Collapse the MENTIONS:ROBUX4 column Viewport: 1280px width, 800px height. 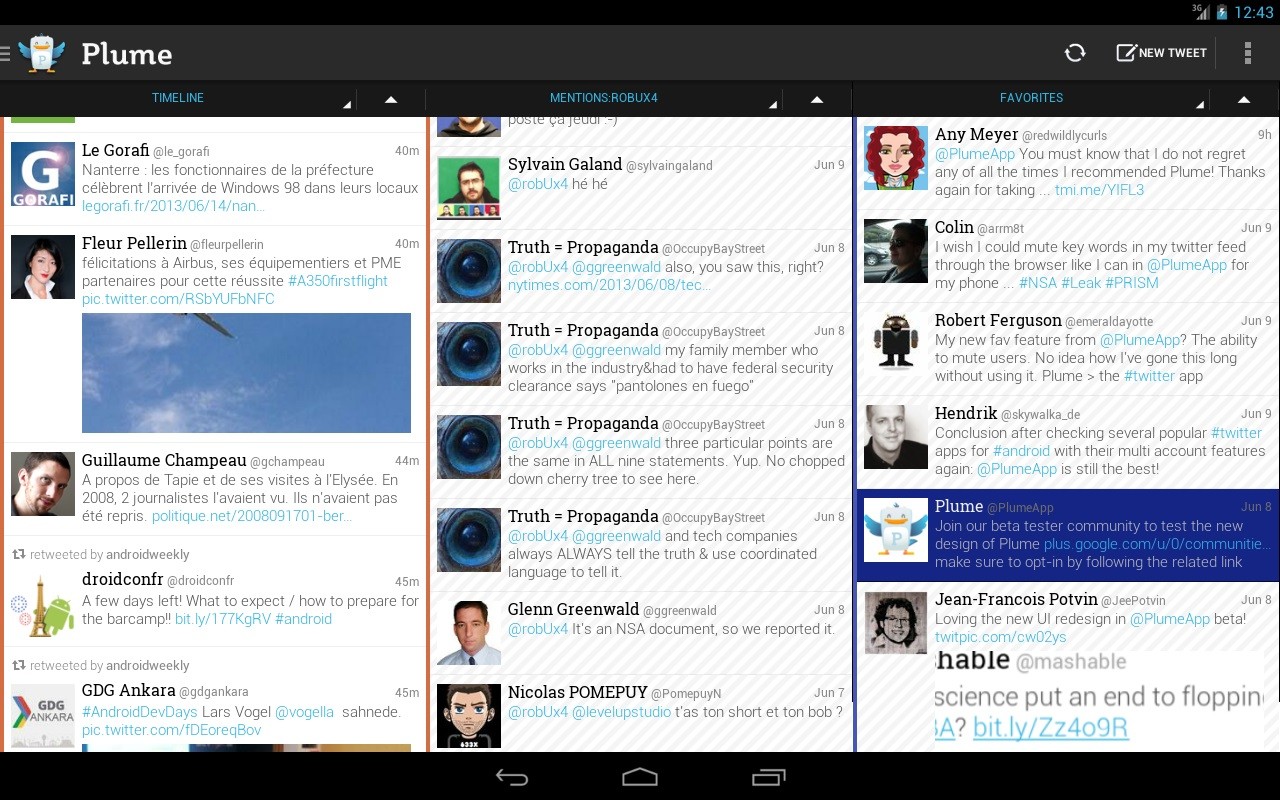(x=817, y=99)
